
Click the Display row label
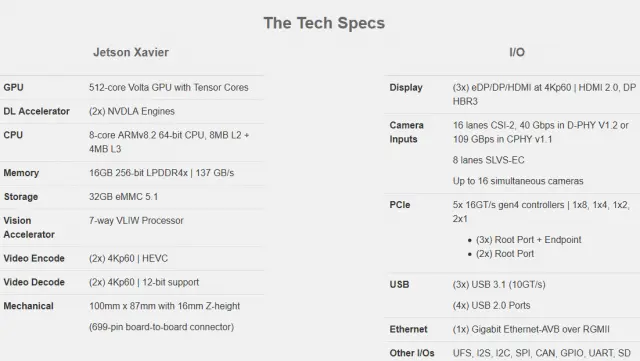(406, 87)
